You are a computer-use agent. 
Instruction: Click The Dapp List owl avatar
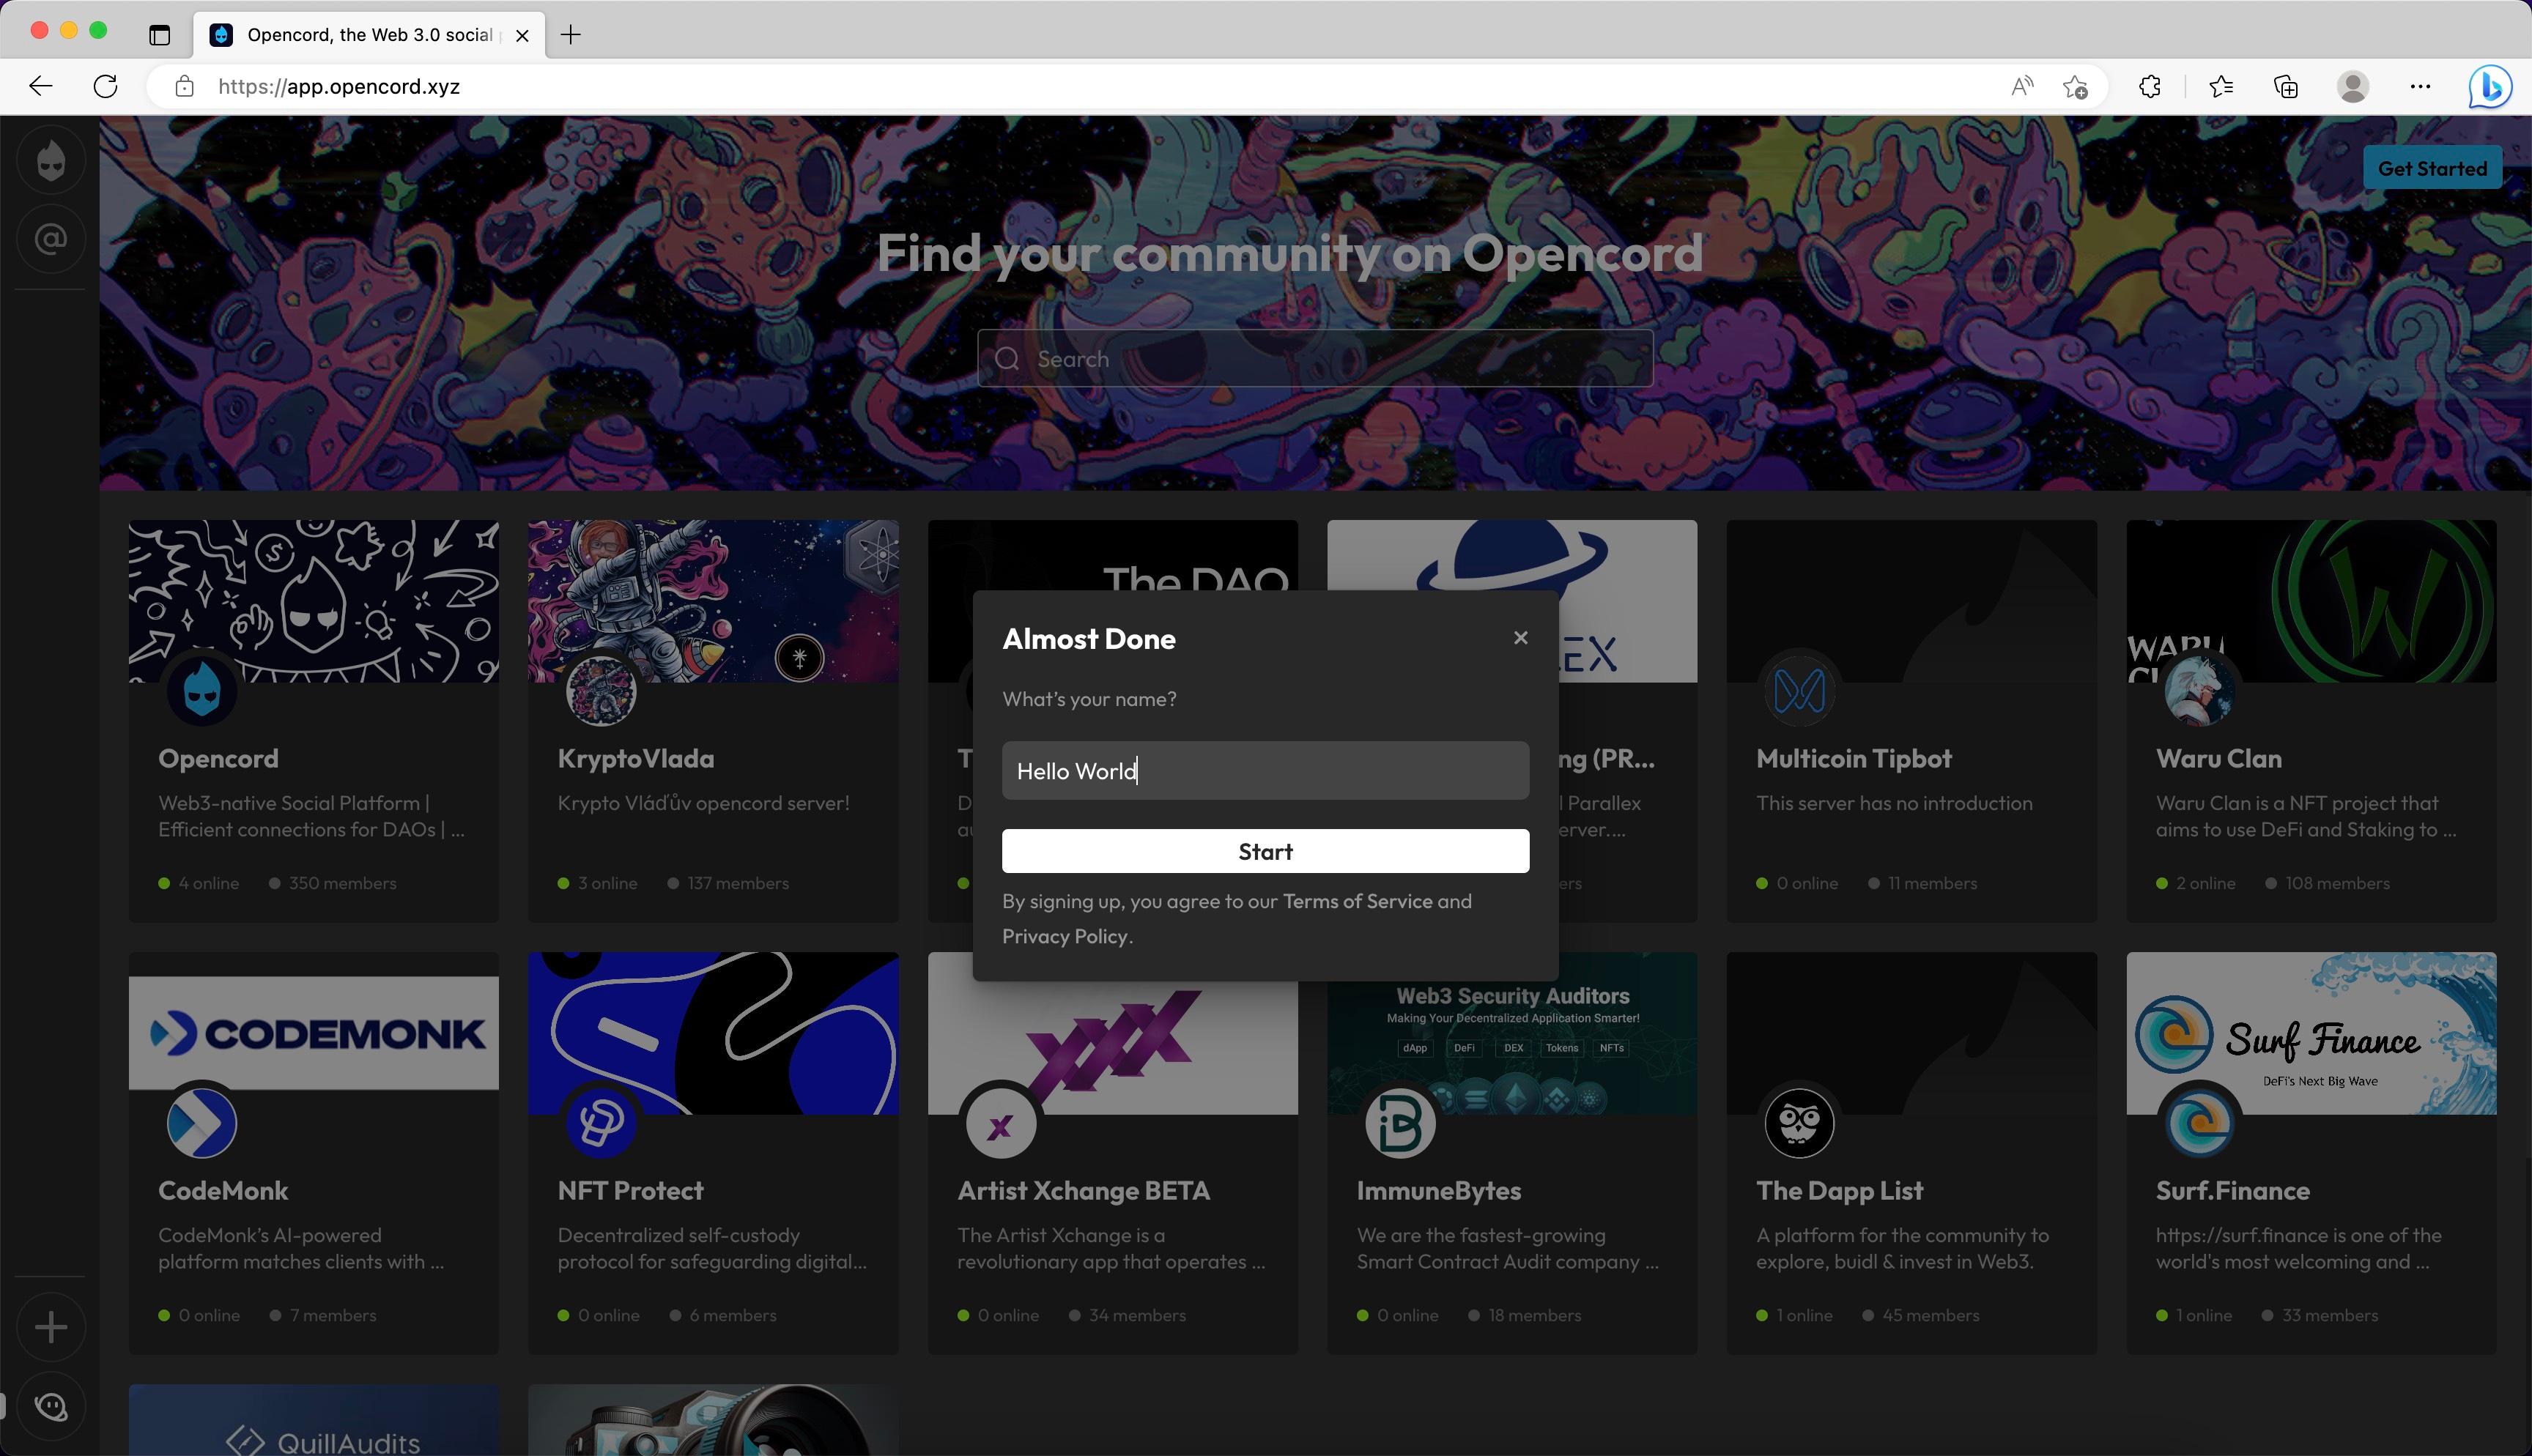[x=1799, y=1122]
